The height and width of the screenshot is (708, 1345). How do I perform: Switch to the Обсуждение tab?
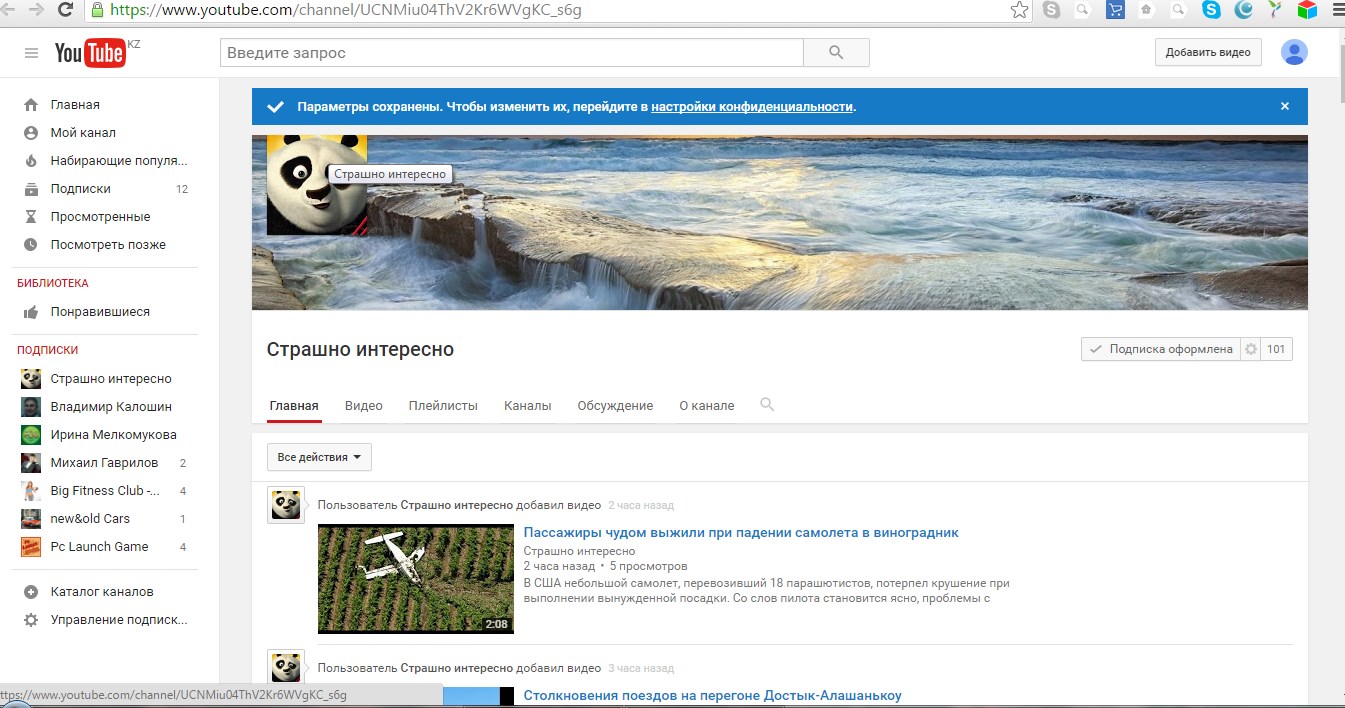[x=615, y=406]
